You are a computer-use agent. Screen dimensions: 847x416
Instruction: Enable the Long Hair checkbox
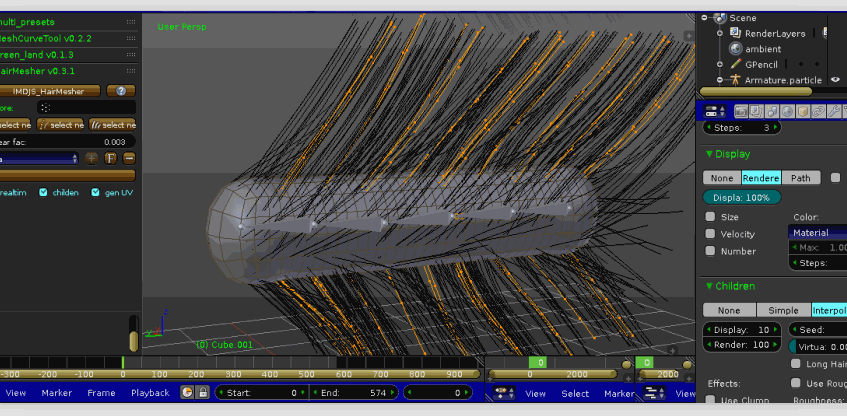point(795,364)
